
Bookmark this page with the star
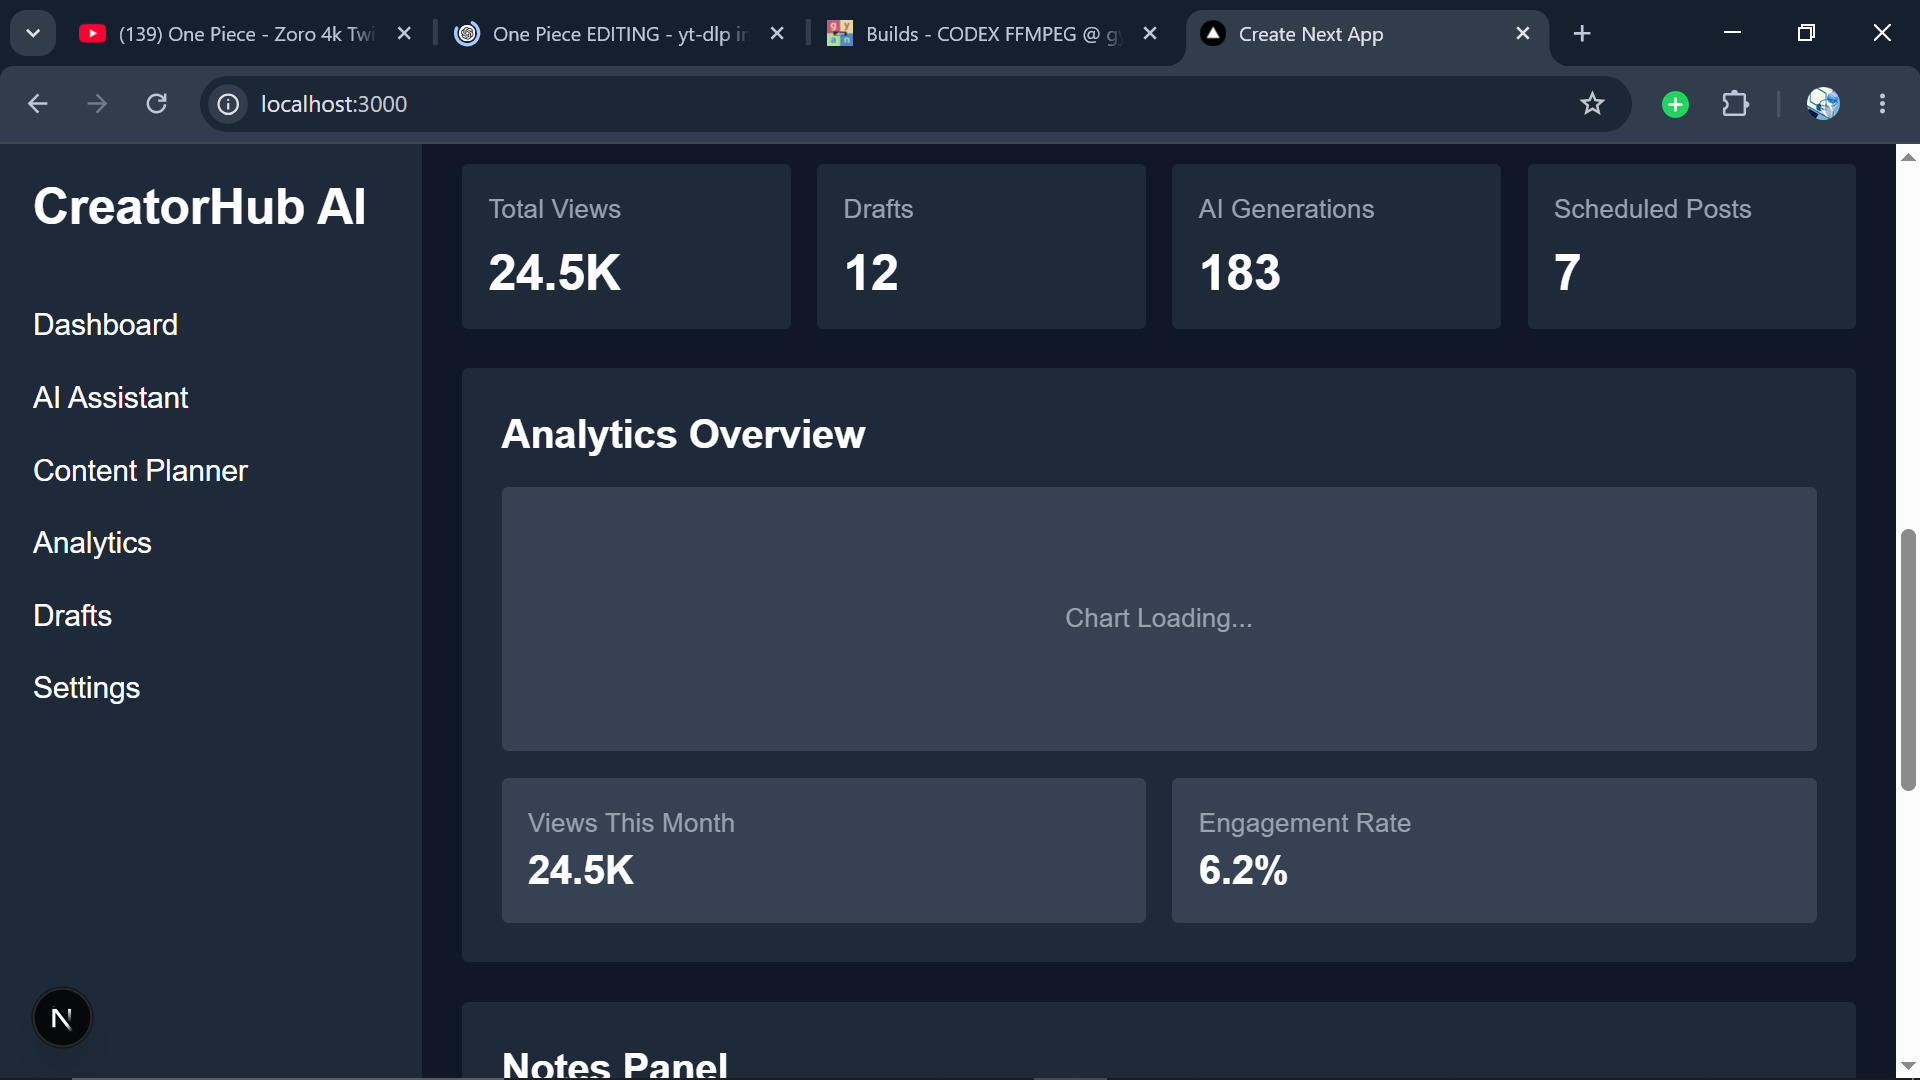(x=1592, y=104)
